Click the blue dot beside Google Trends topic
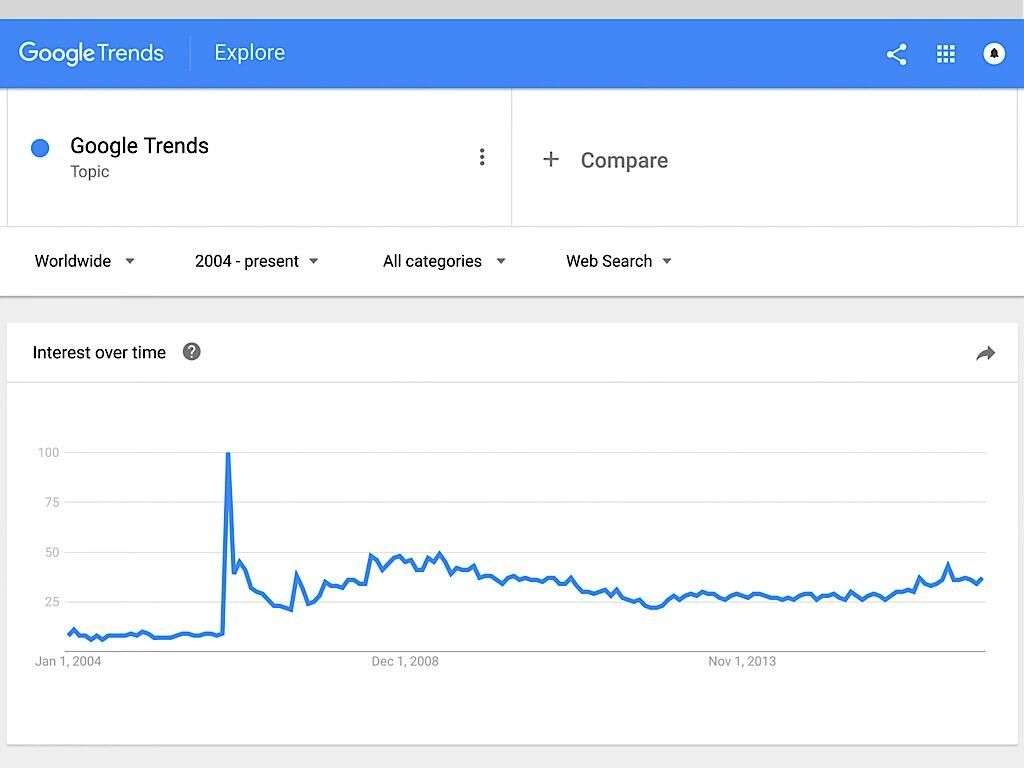 pos(40,148)
